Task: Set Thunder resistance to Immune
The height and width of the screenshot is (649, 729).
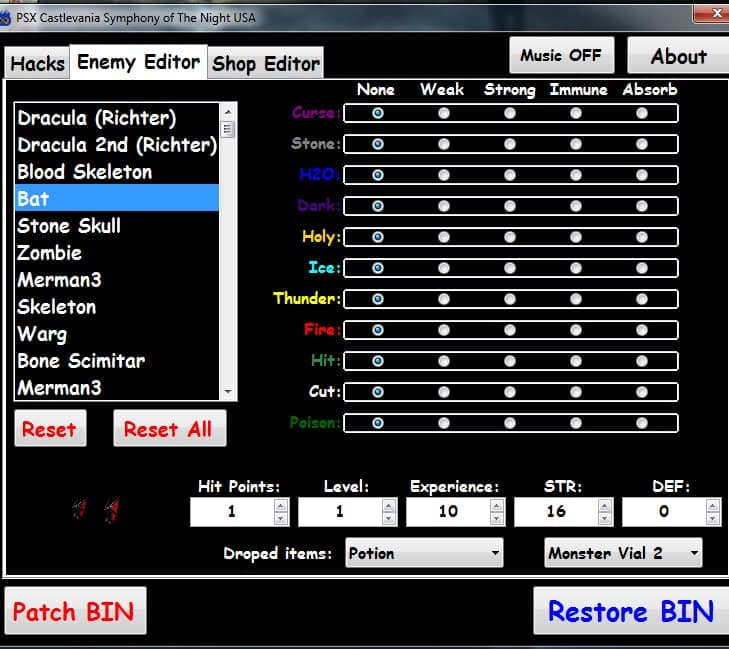Action: pos(576,299)
